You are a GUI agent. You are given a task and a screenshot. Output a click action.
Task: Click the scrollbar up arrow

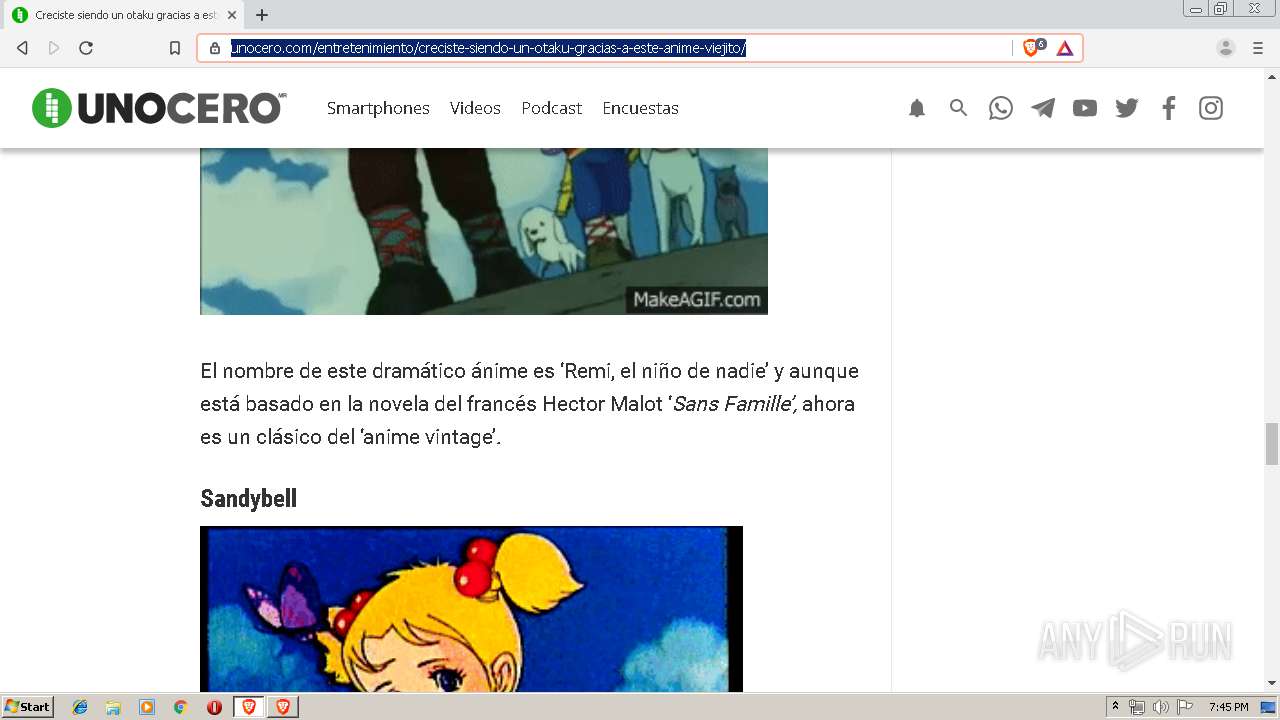tap(1271, 76)
